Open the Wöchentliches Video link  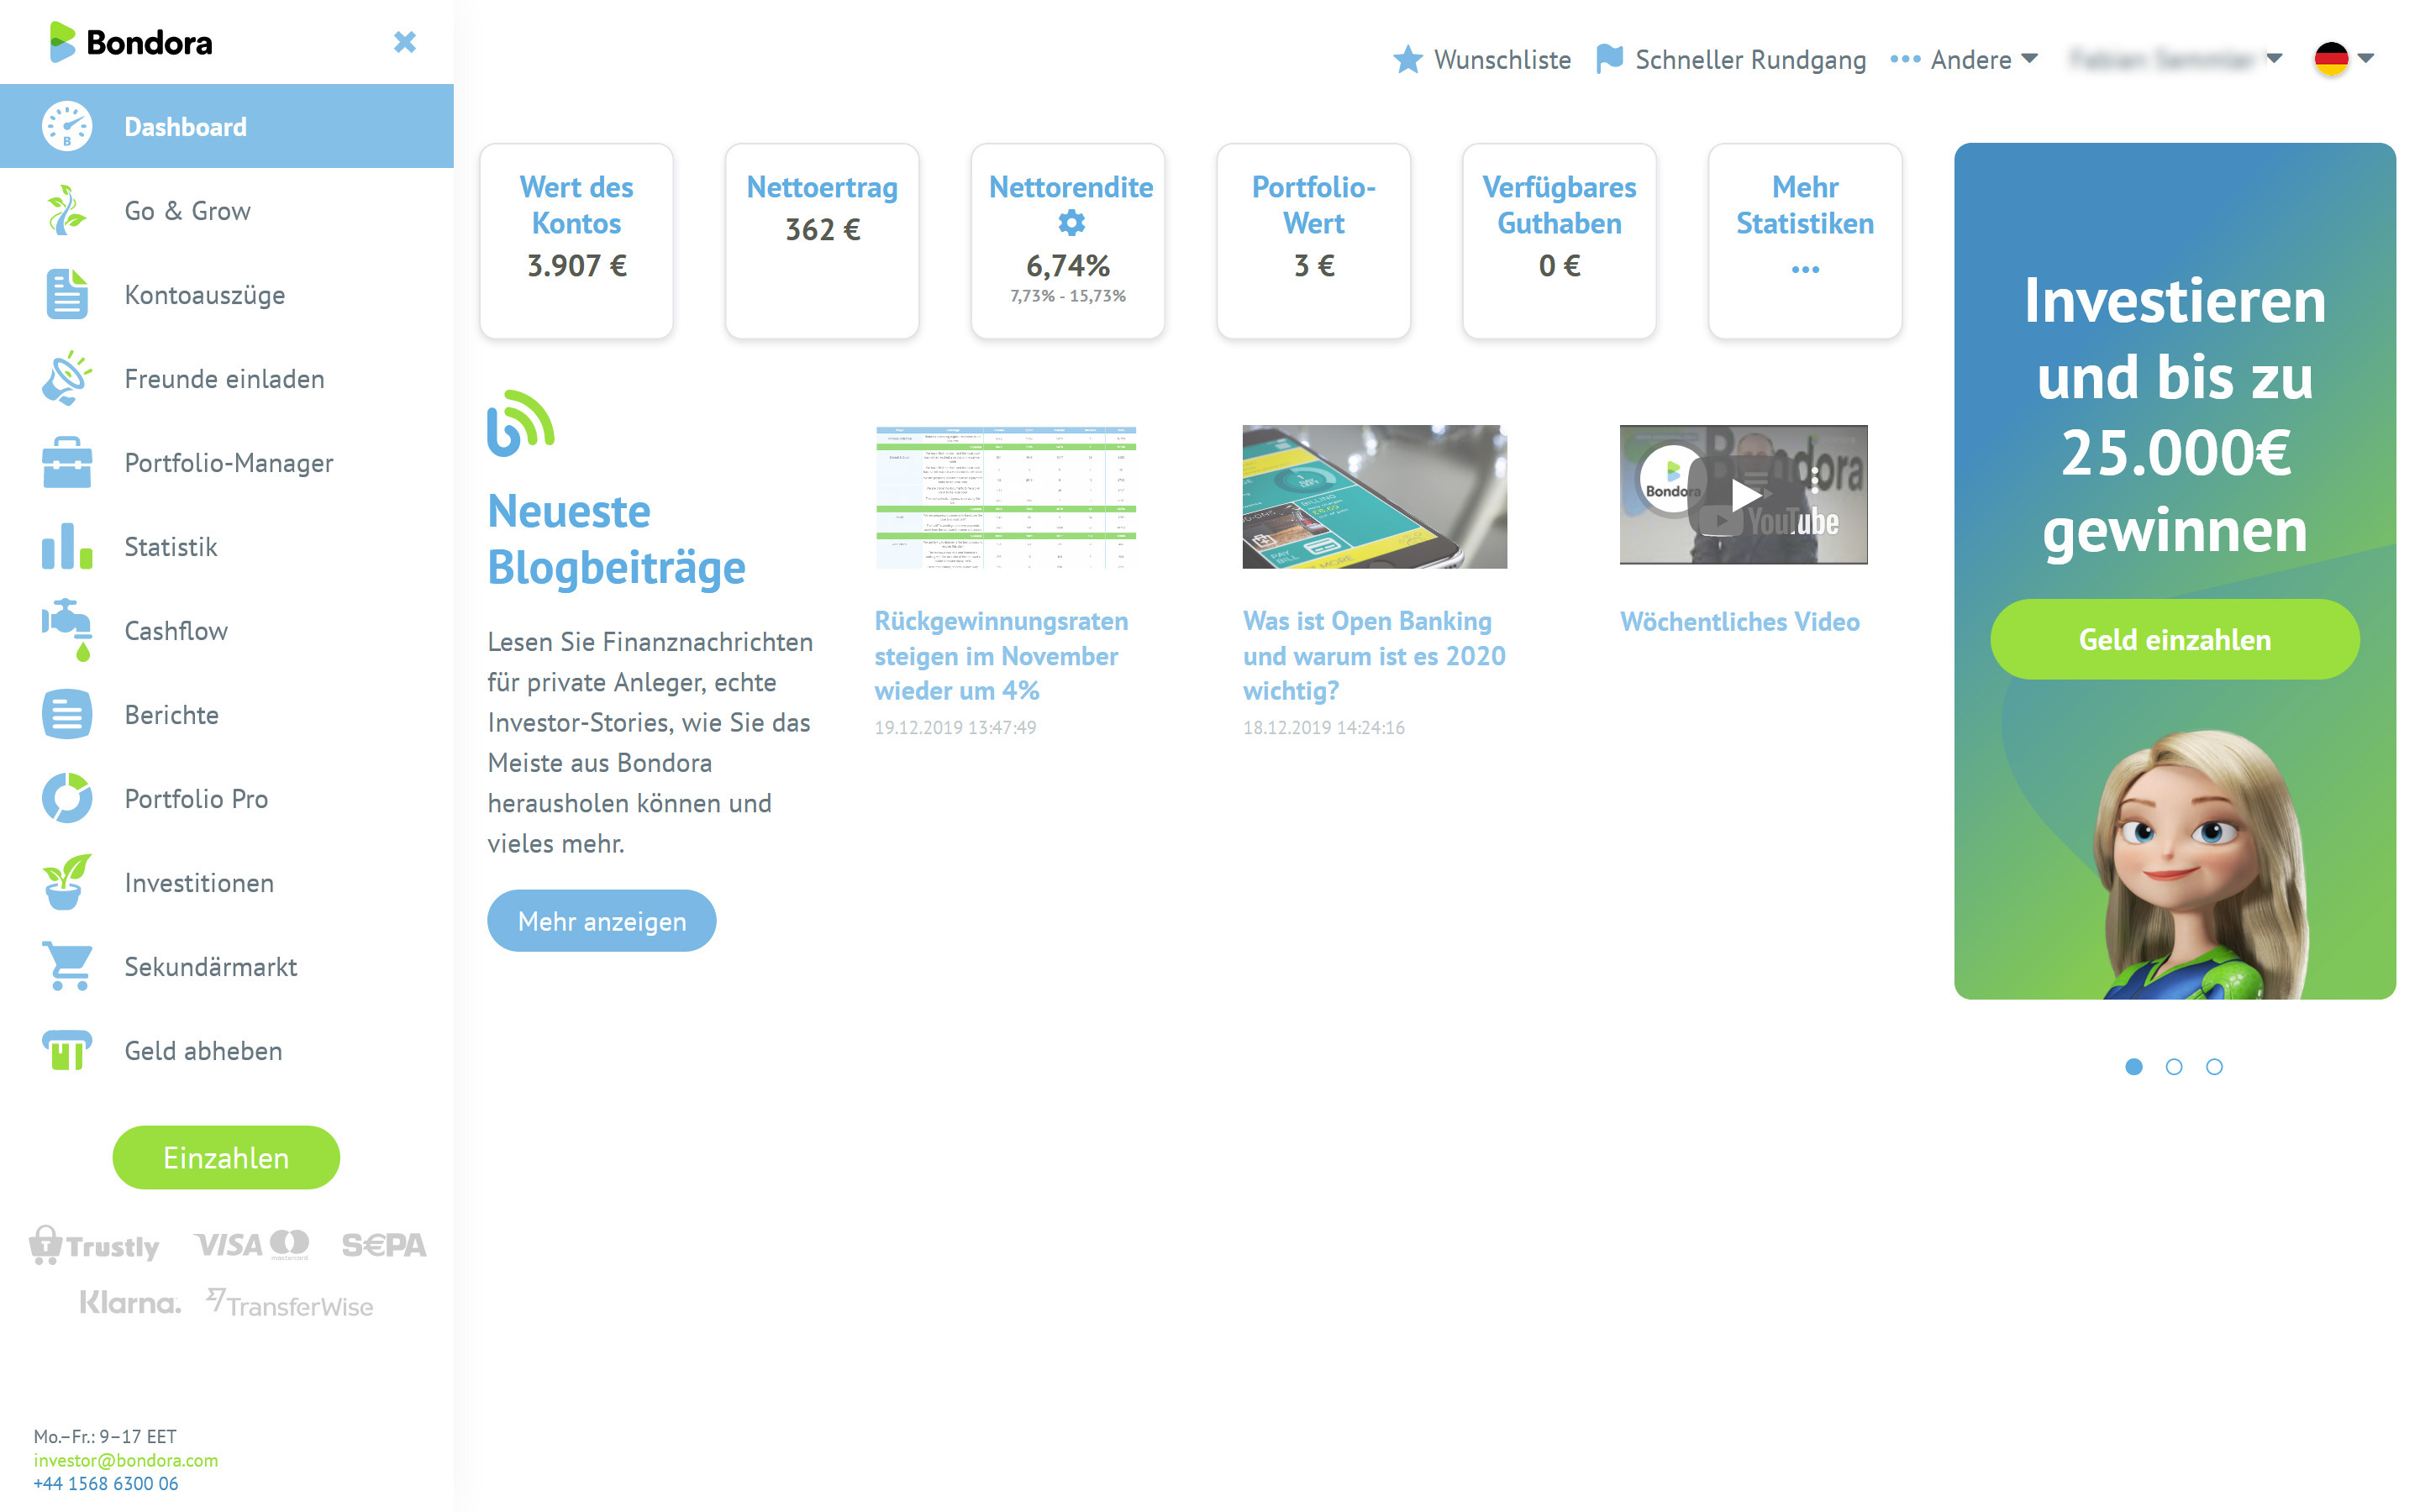(1740, 621)
